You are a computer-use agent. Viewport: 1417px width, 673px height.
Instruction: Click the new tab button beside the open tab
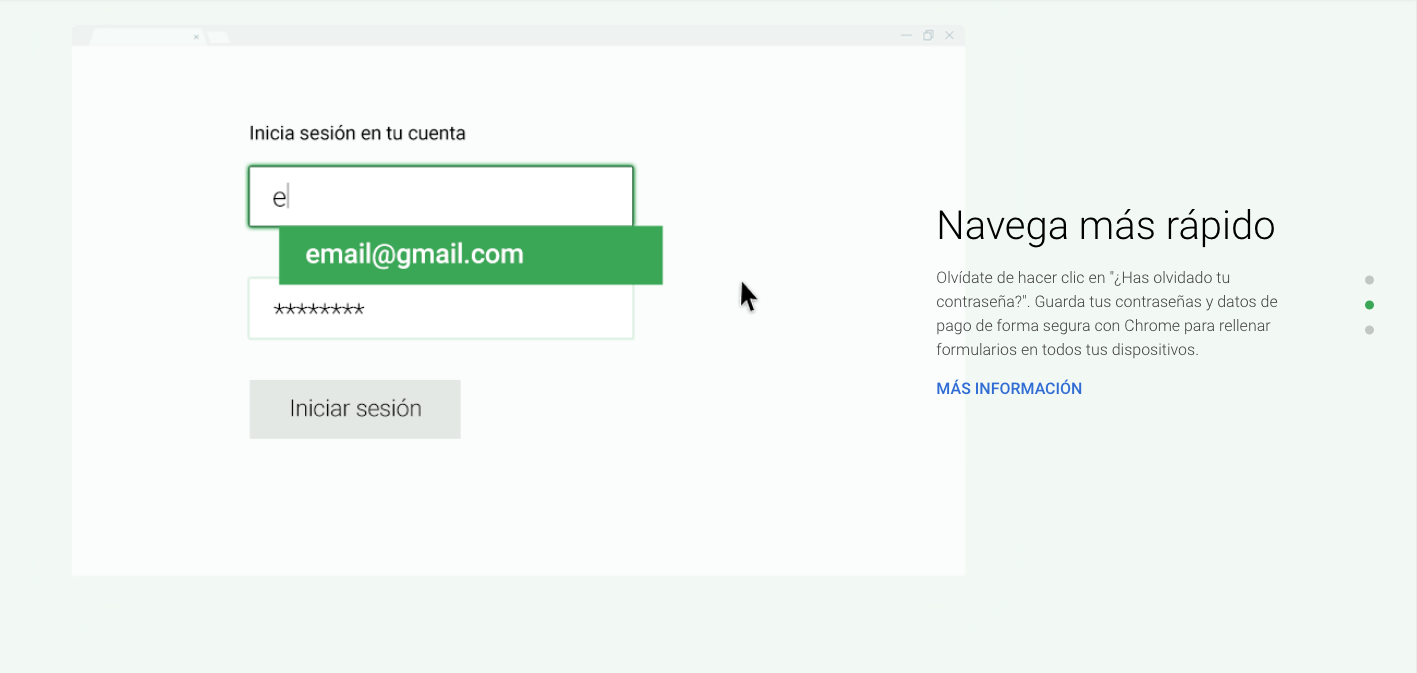pos(218,38)
